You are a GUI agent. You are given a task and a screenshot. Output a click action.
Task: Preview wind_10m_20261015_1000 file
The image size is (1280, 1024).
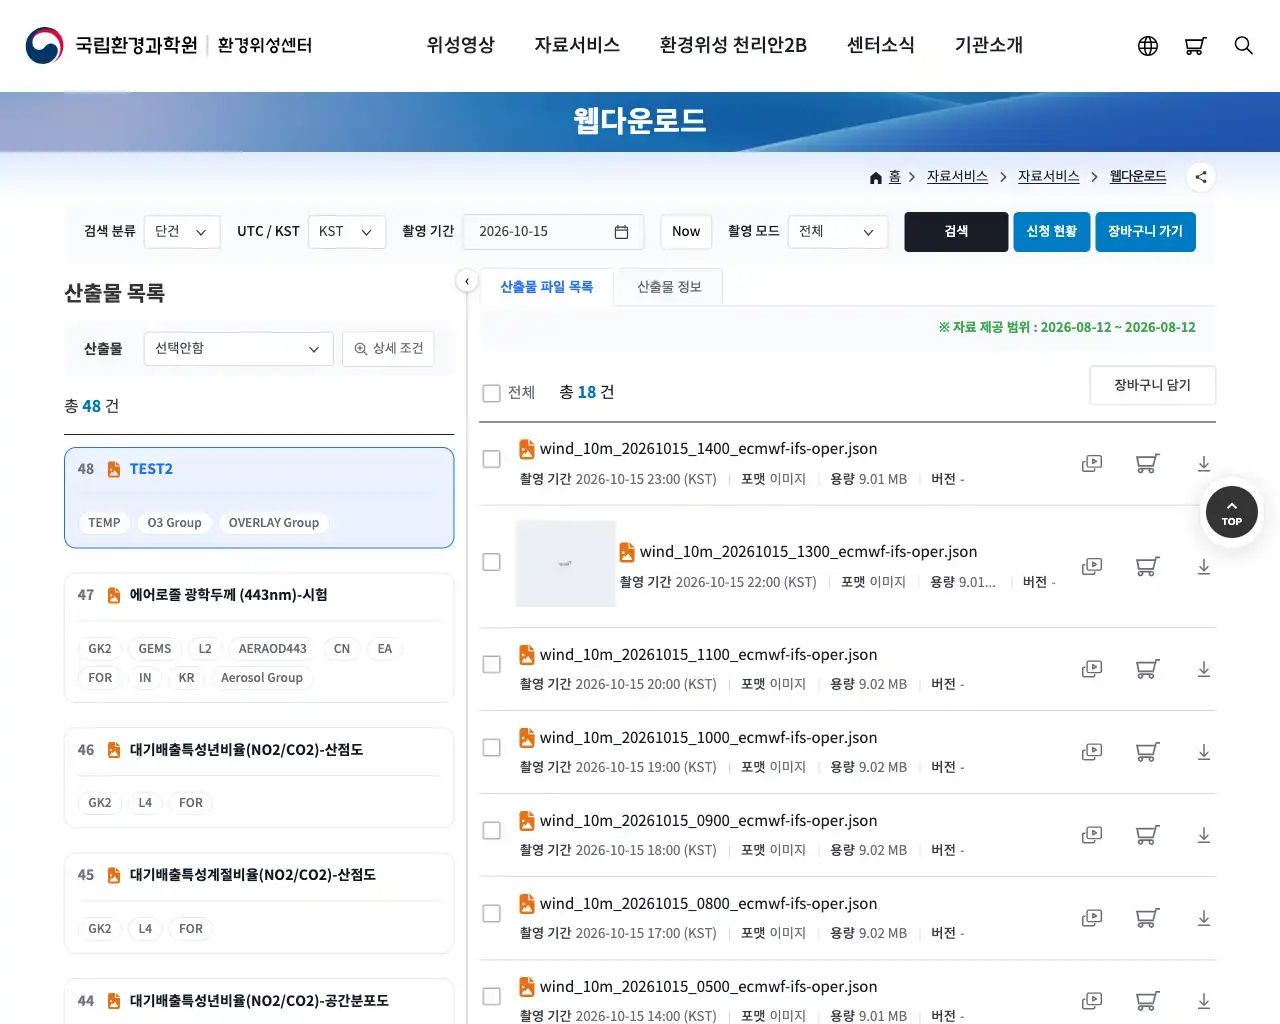tap(1092, 752)
